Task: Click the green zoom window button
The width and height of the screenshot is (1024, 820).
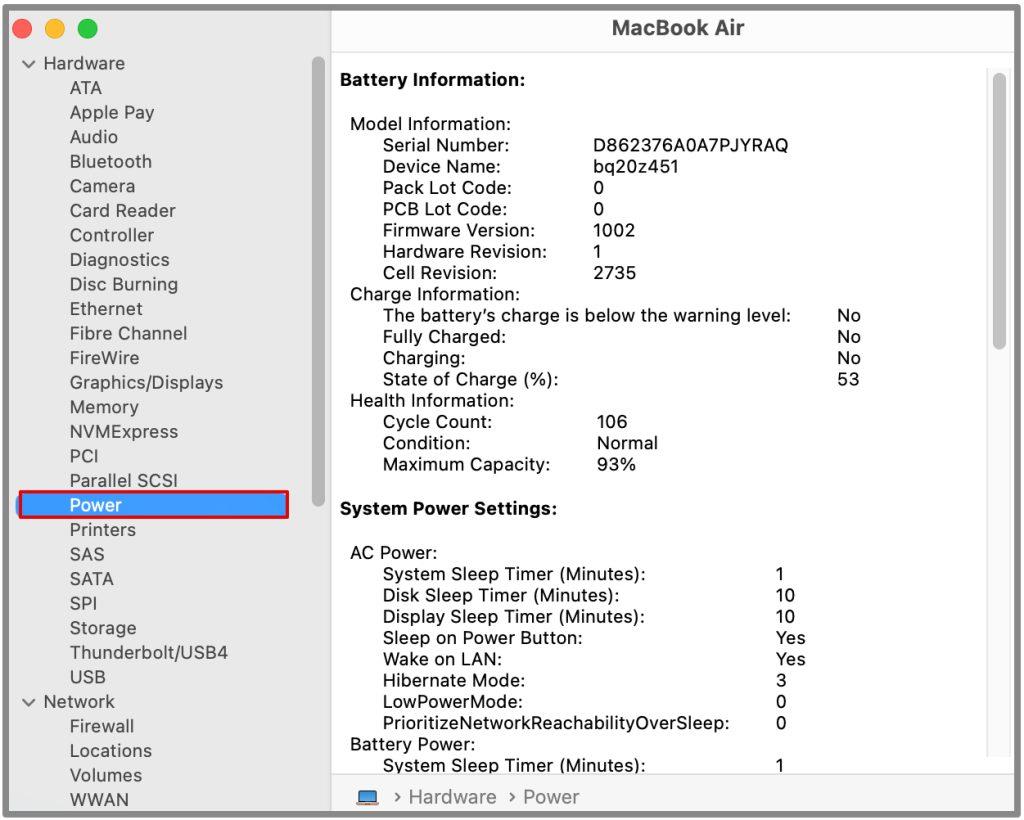Action: (x=88, y=29)
